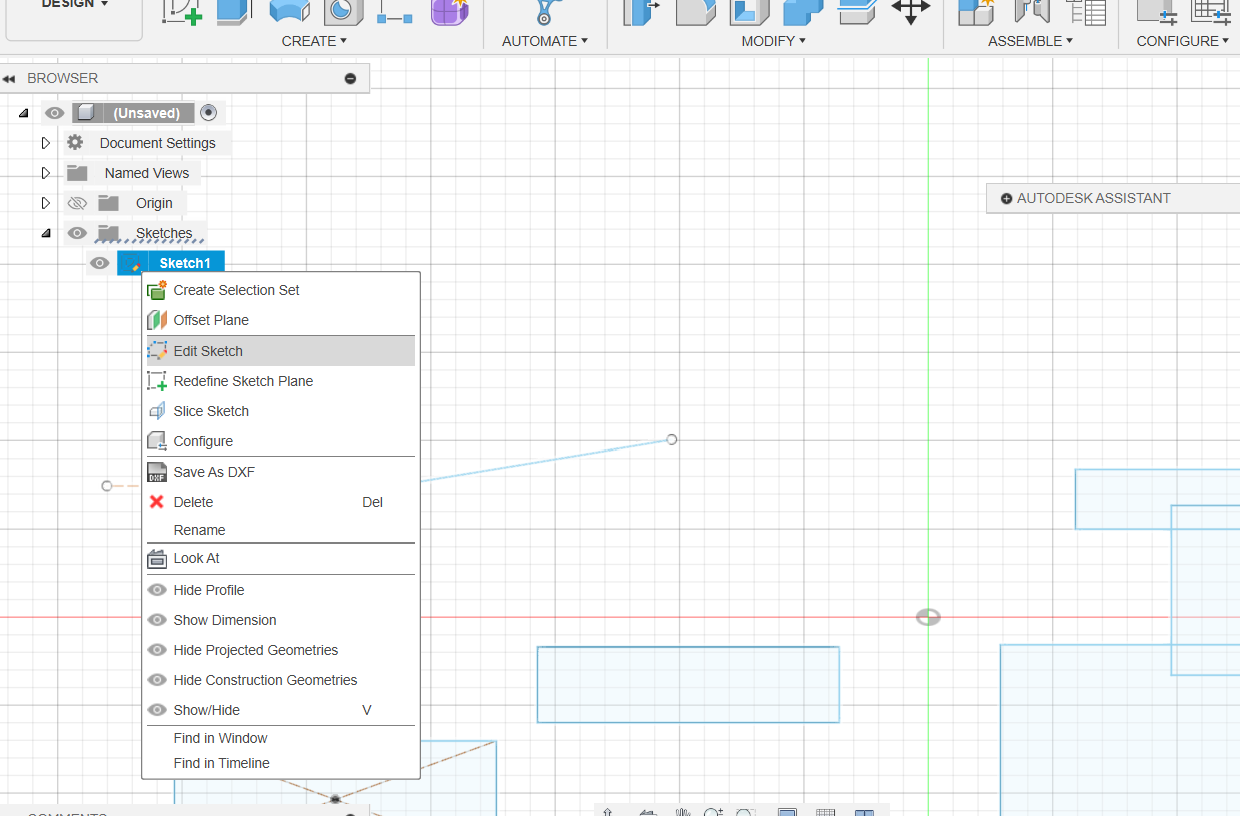Screen dimensions: 1240x816
Task: Collapse the Browser panel with double arrows
Action: [9, 79]
